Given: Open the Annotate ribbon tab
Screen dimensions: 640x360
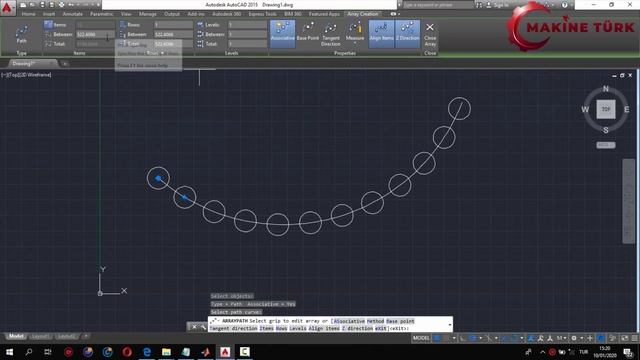Looking at the screenshot, I should pyautogui.click(x=72, y=14).
